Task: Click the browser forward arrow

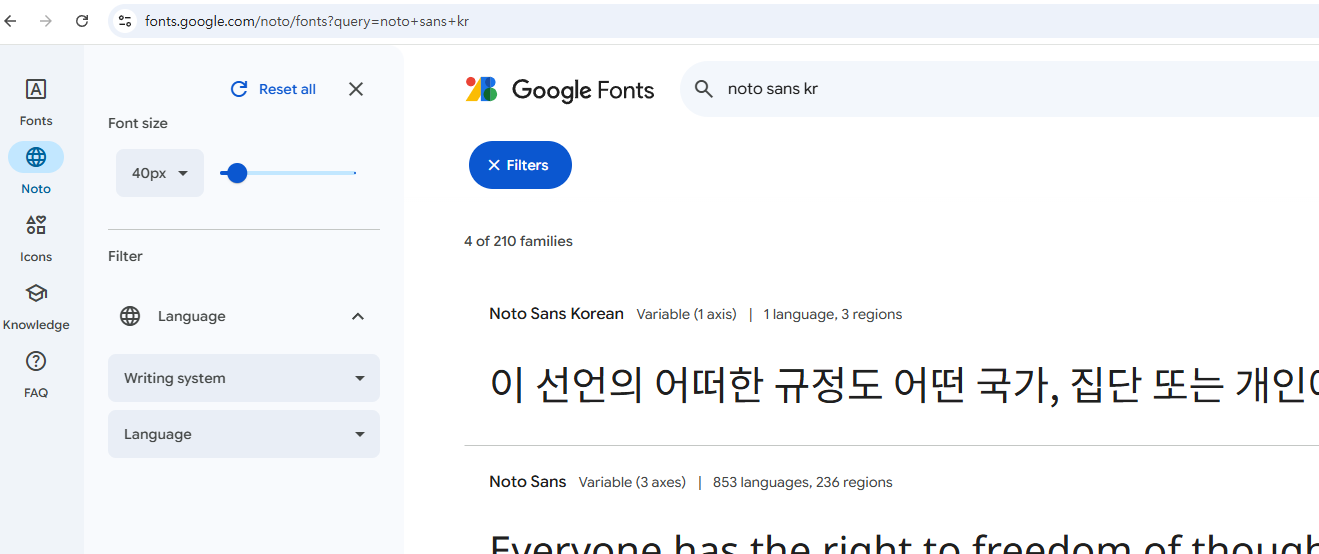Action: (46, 21)
